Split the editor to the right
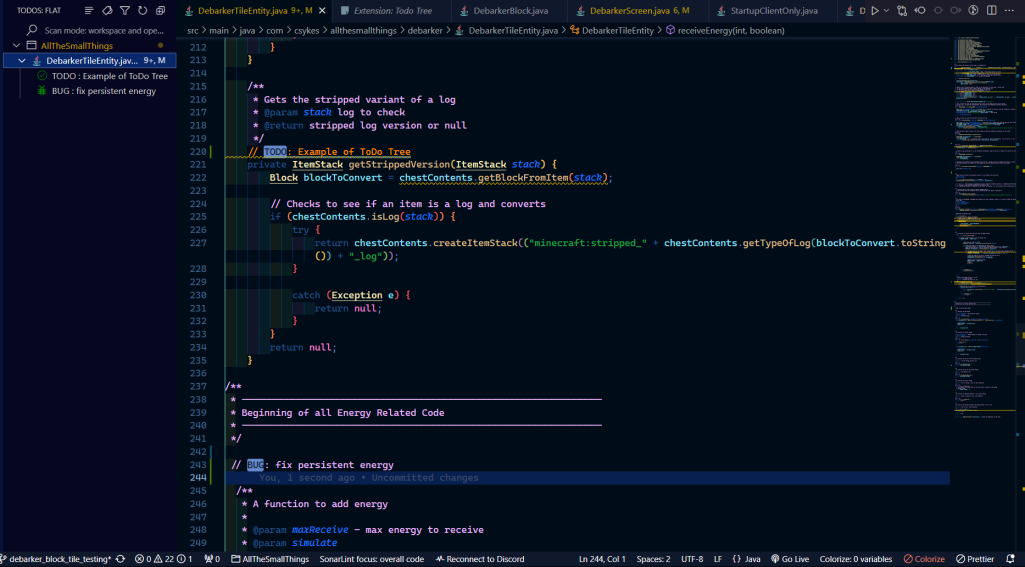Screen dimensions: 1025x567 (x=992, y=11)
